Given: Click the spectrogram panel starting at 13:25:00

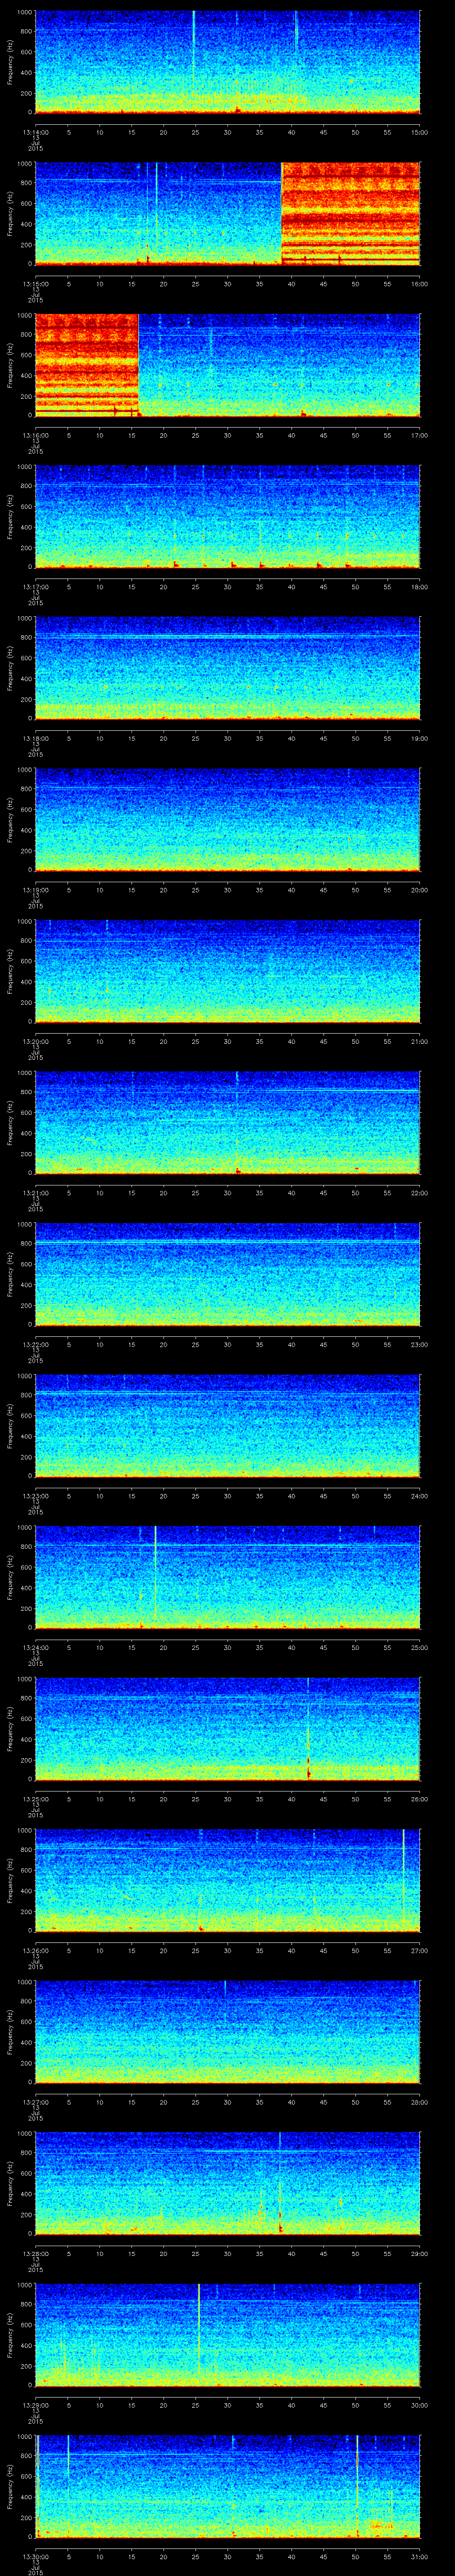Looking at the screenshot, I should tap(227, 1729).
